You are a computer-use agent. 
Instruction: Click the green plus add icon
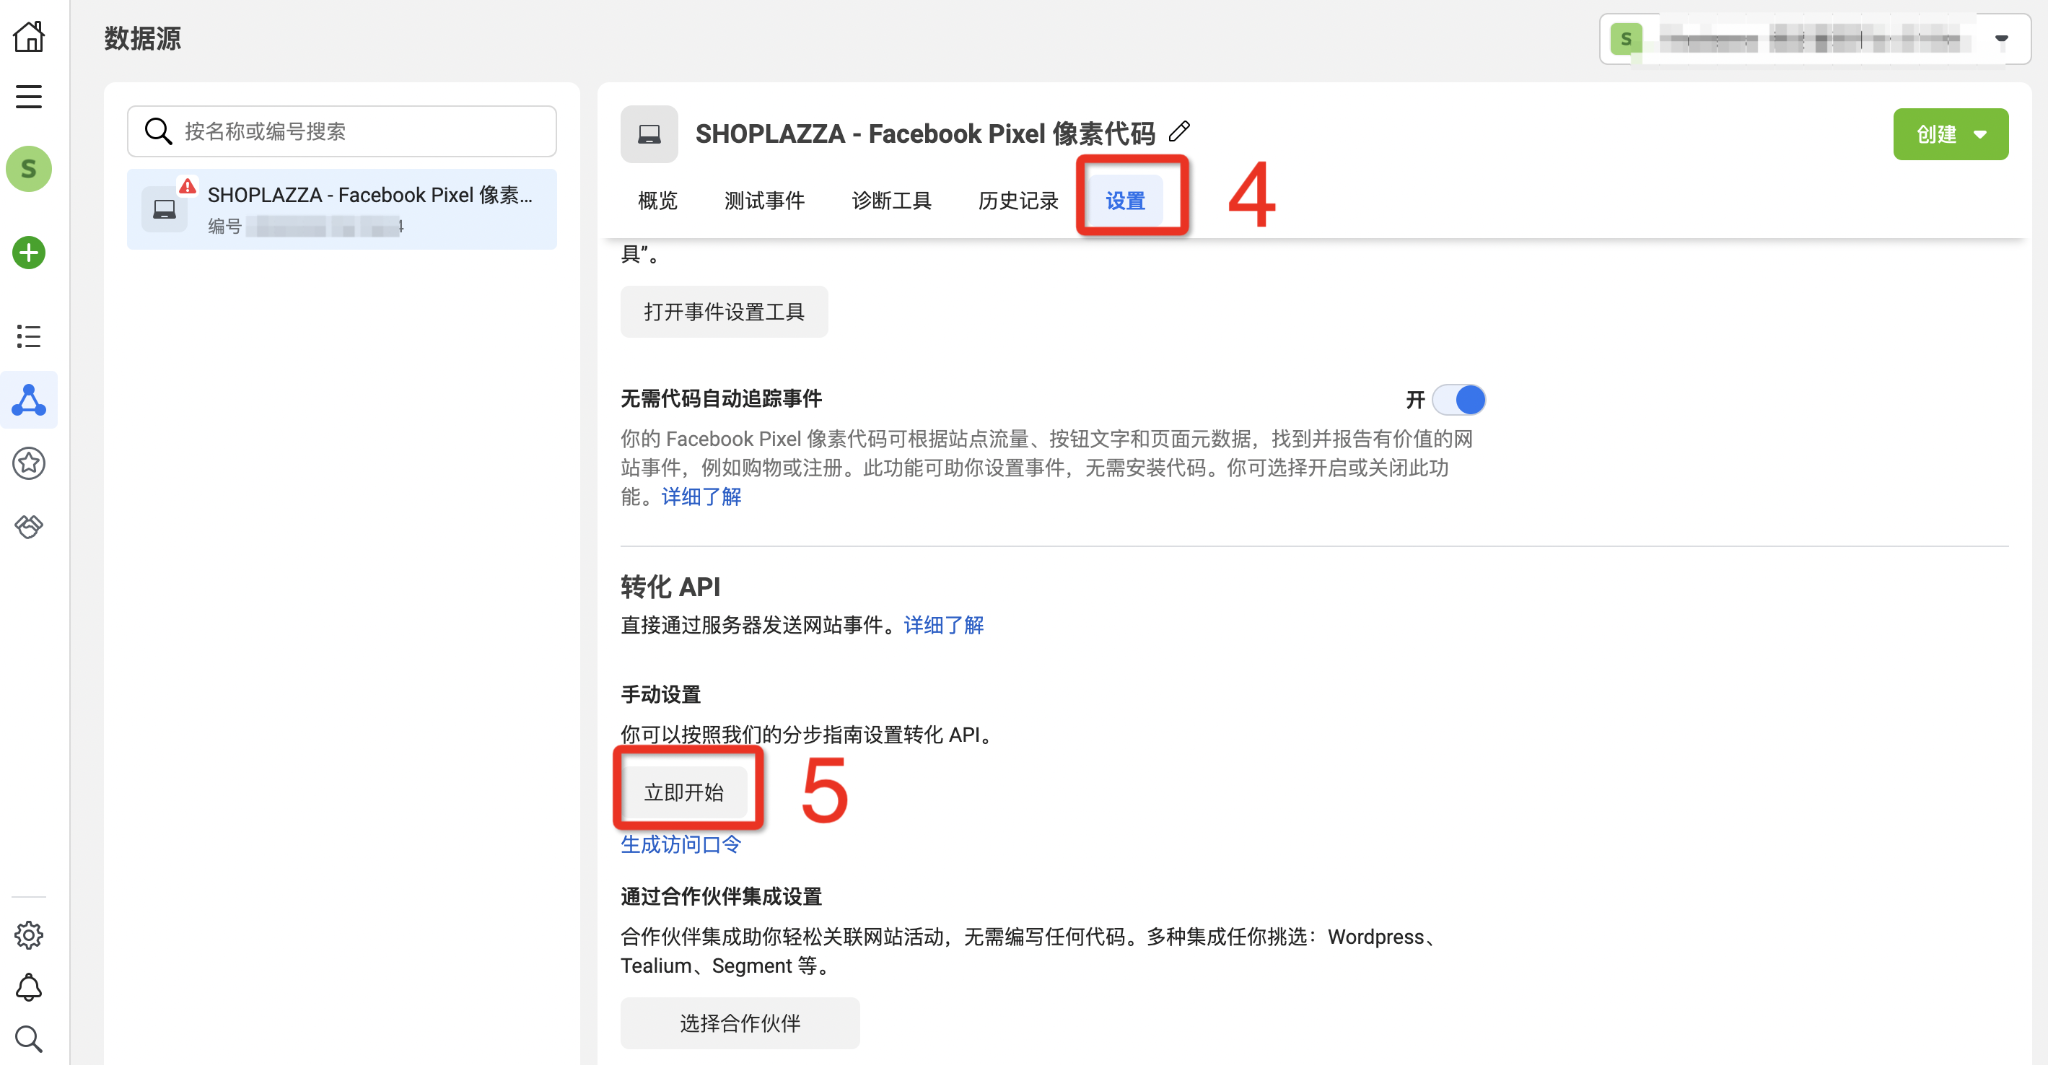click(29, 252)
